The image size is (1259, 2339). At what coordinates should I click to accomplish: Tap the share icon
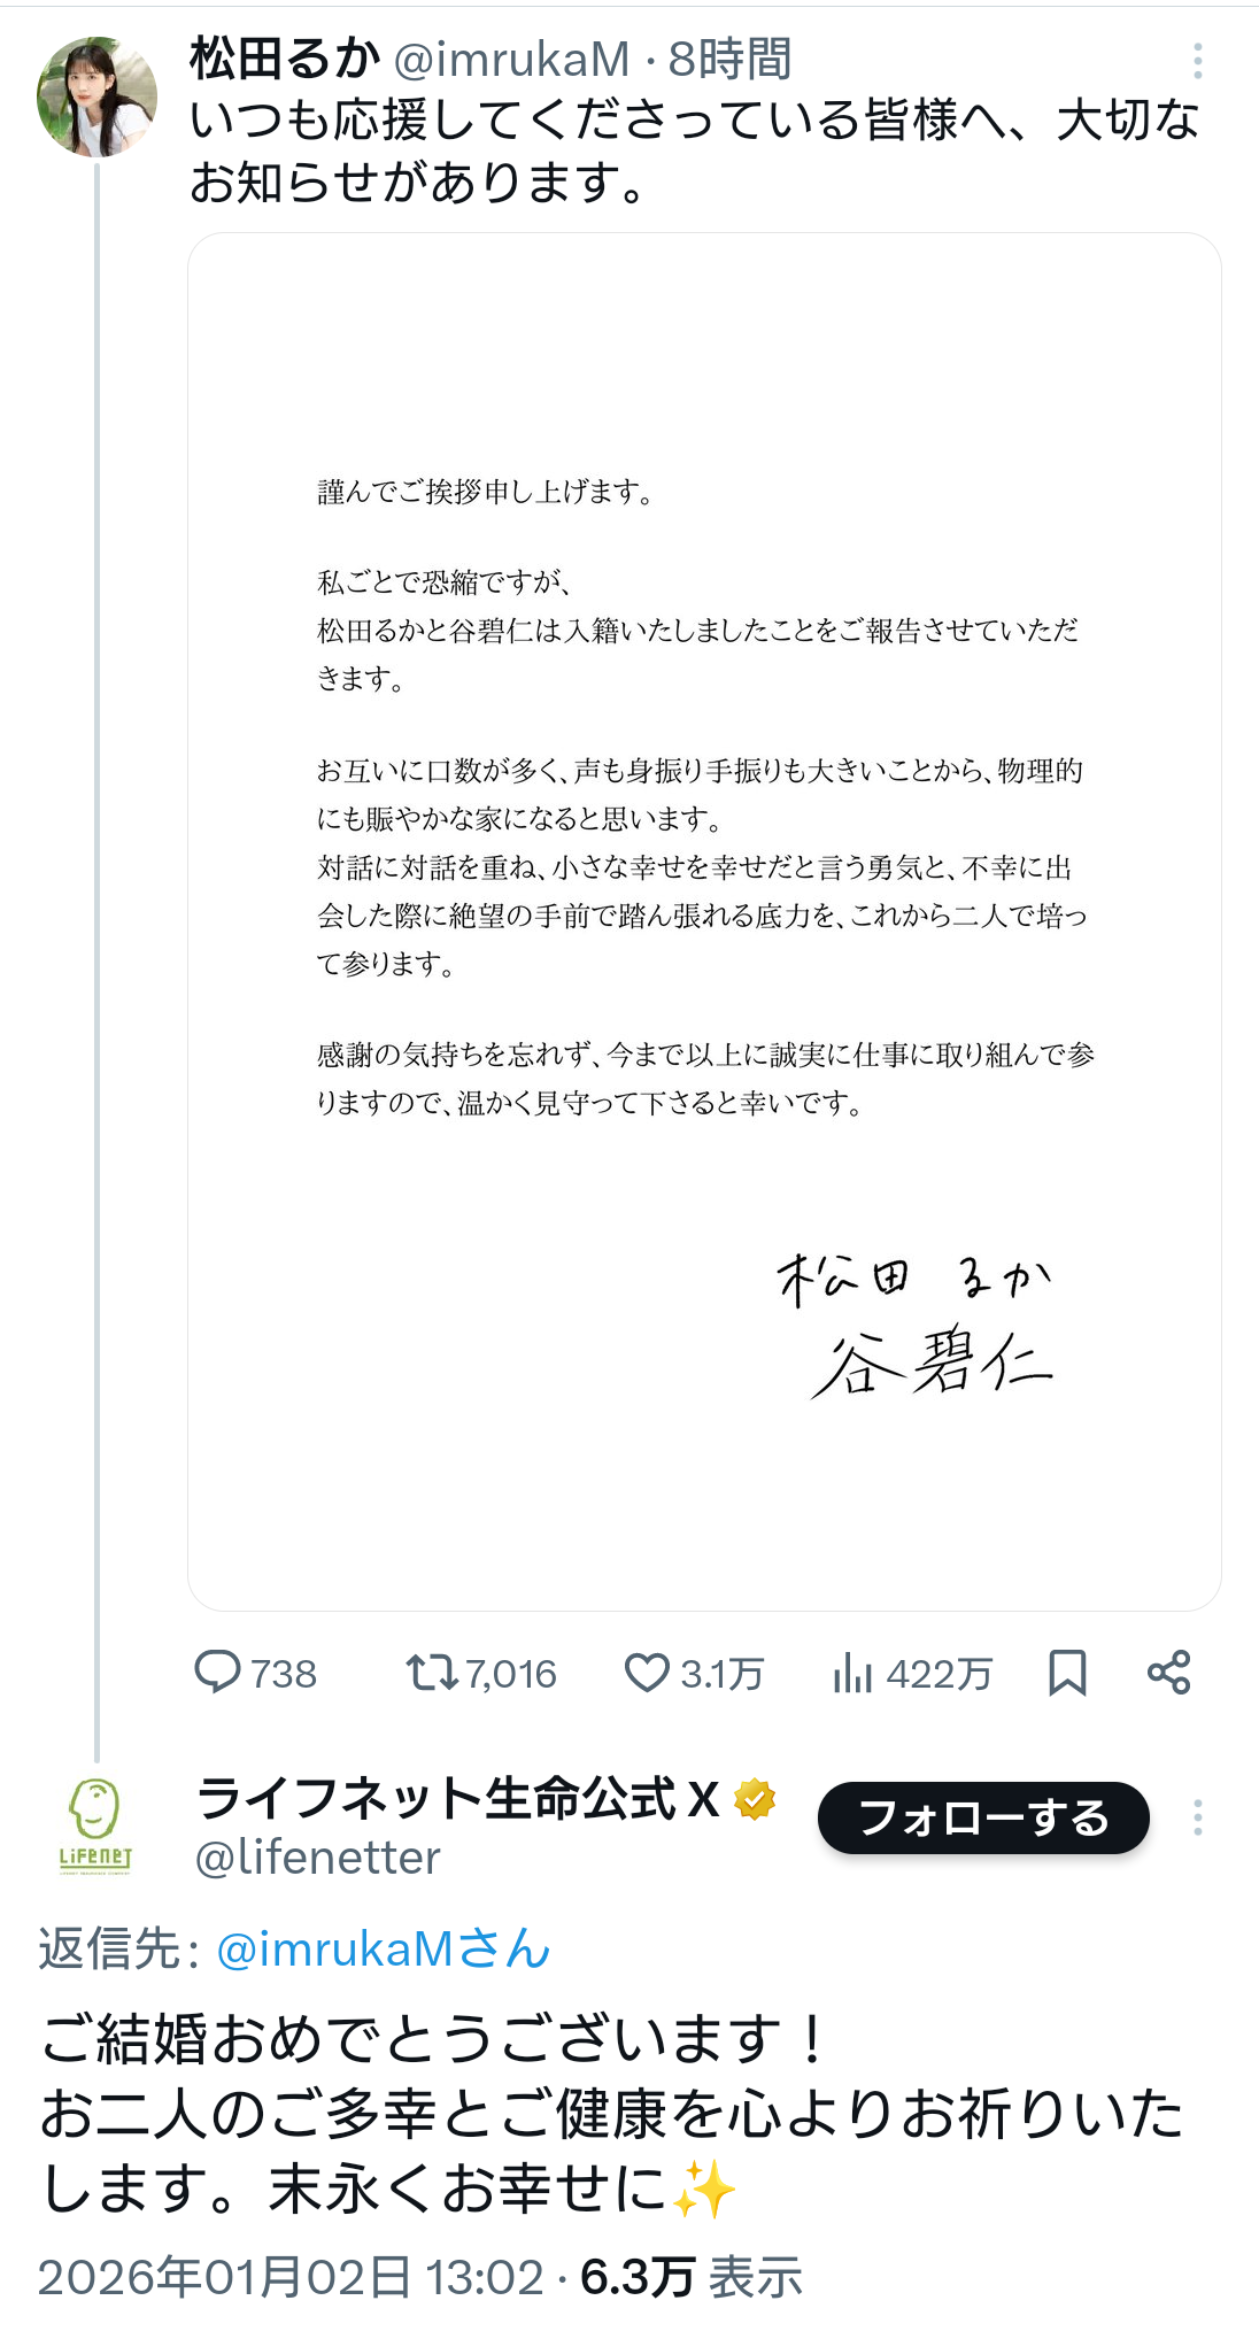tap(1169, 1672)
